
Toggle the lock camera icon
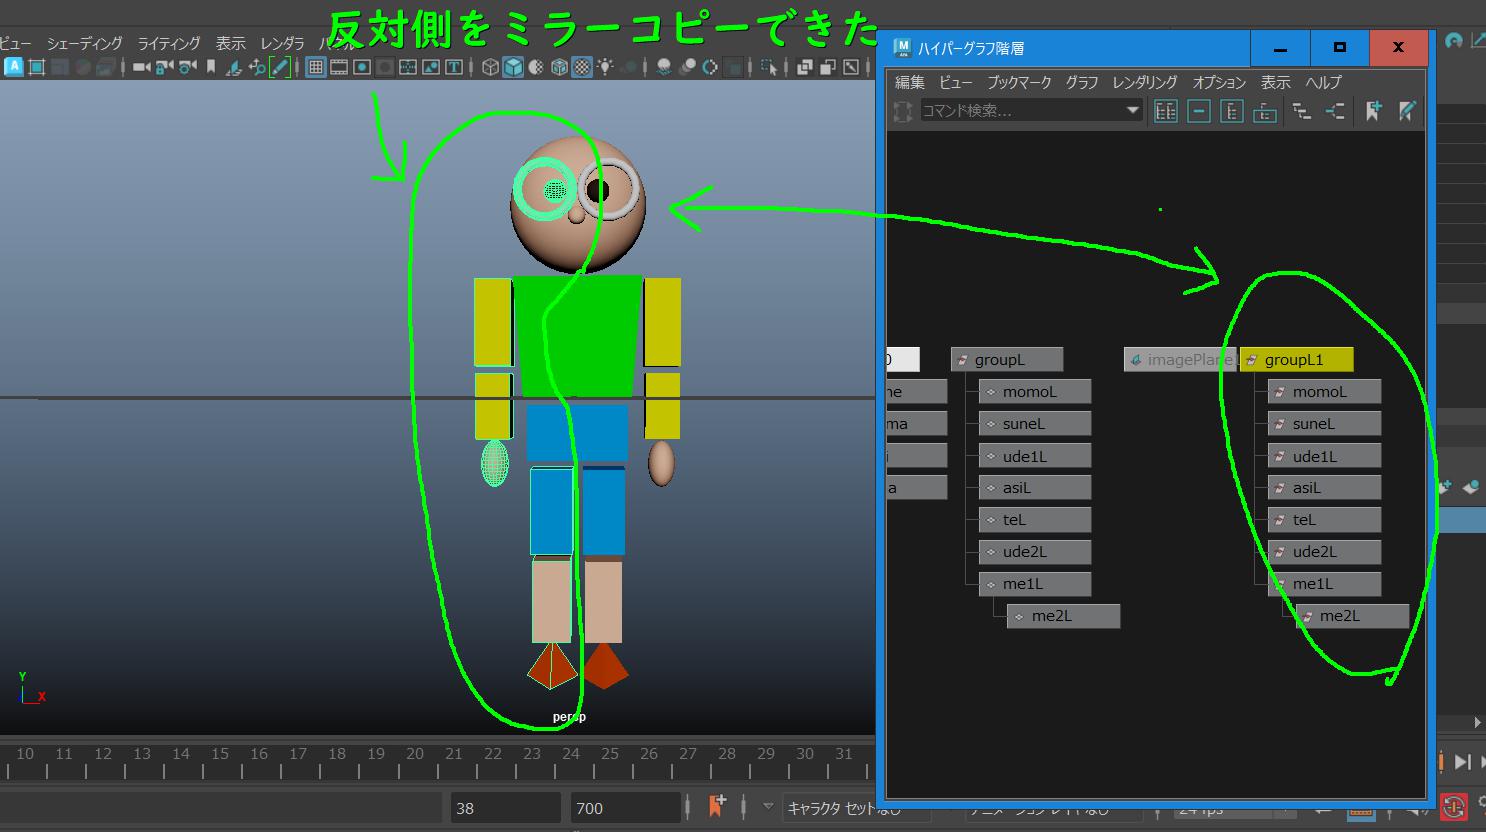tap(164, 67)
